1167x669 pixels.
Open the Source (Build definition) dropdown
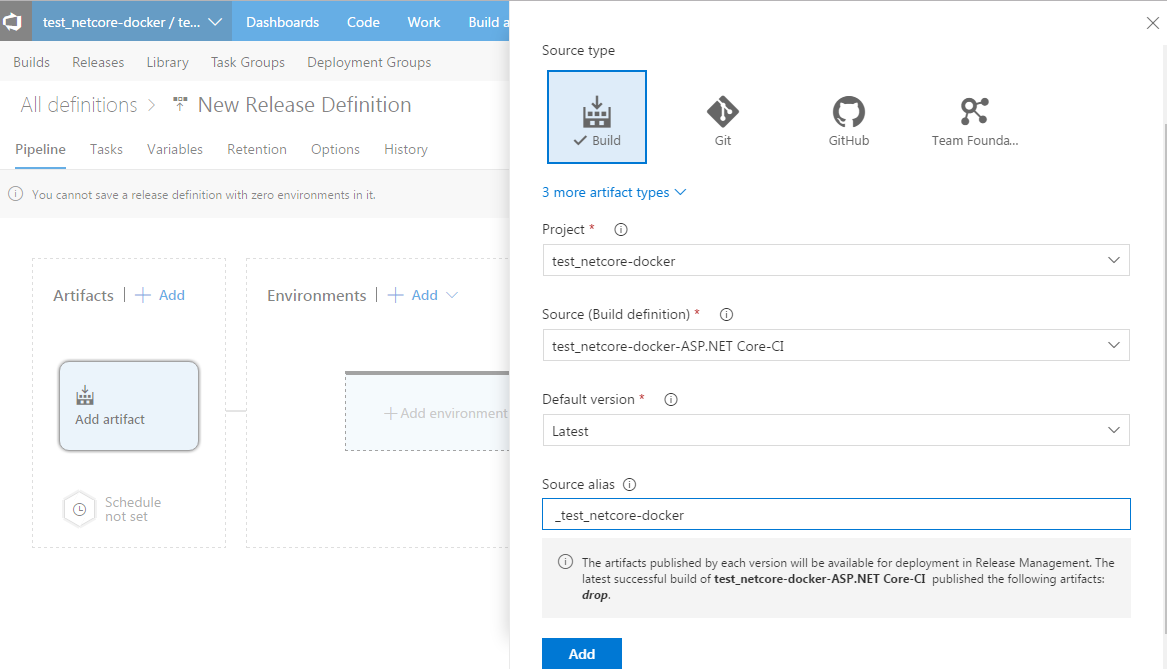(x=836, y=345)
